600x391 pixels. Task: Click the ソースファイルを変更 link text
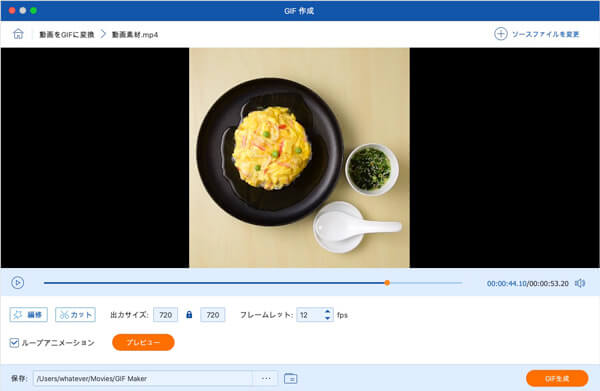click(546, 34)
